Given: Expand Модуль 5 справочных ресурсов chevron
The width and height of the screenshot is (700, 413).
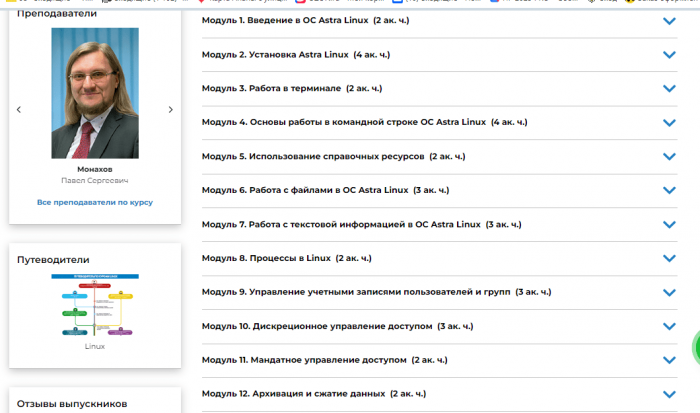Looking at the screenshot, I should point(669,157).
